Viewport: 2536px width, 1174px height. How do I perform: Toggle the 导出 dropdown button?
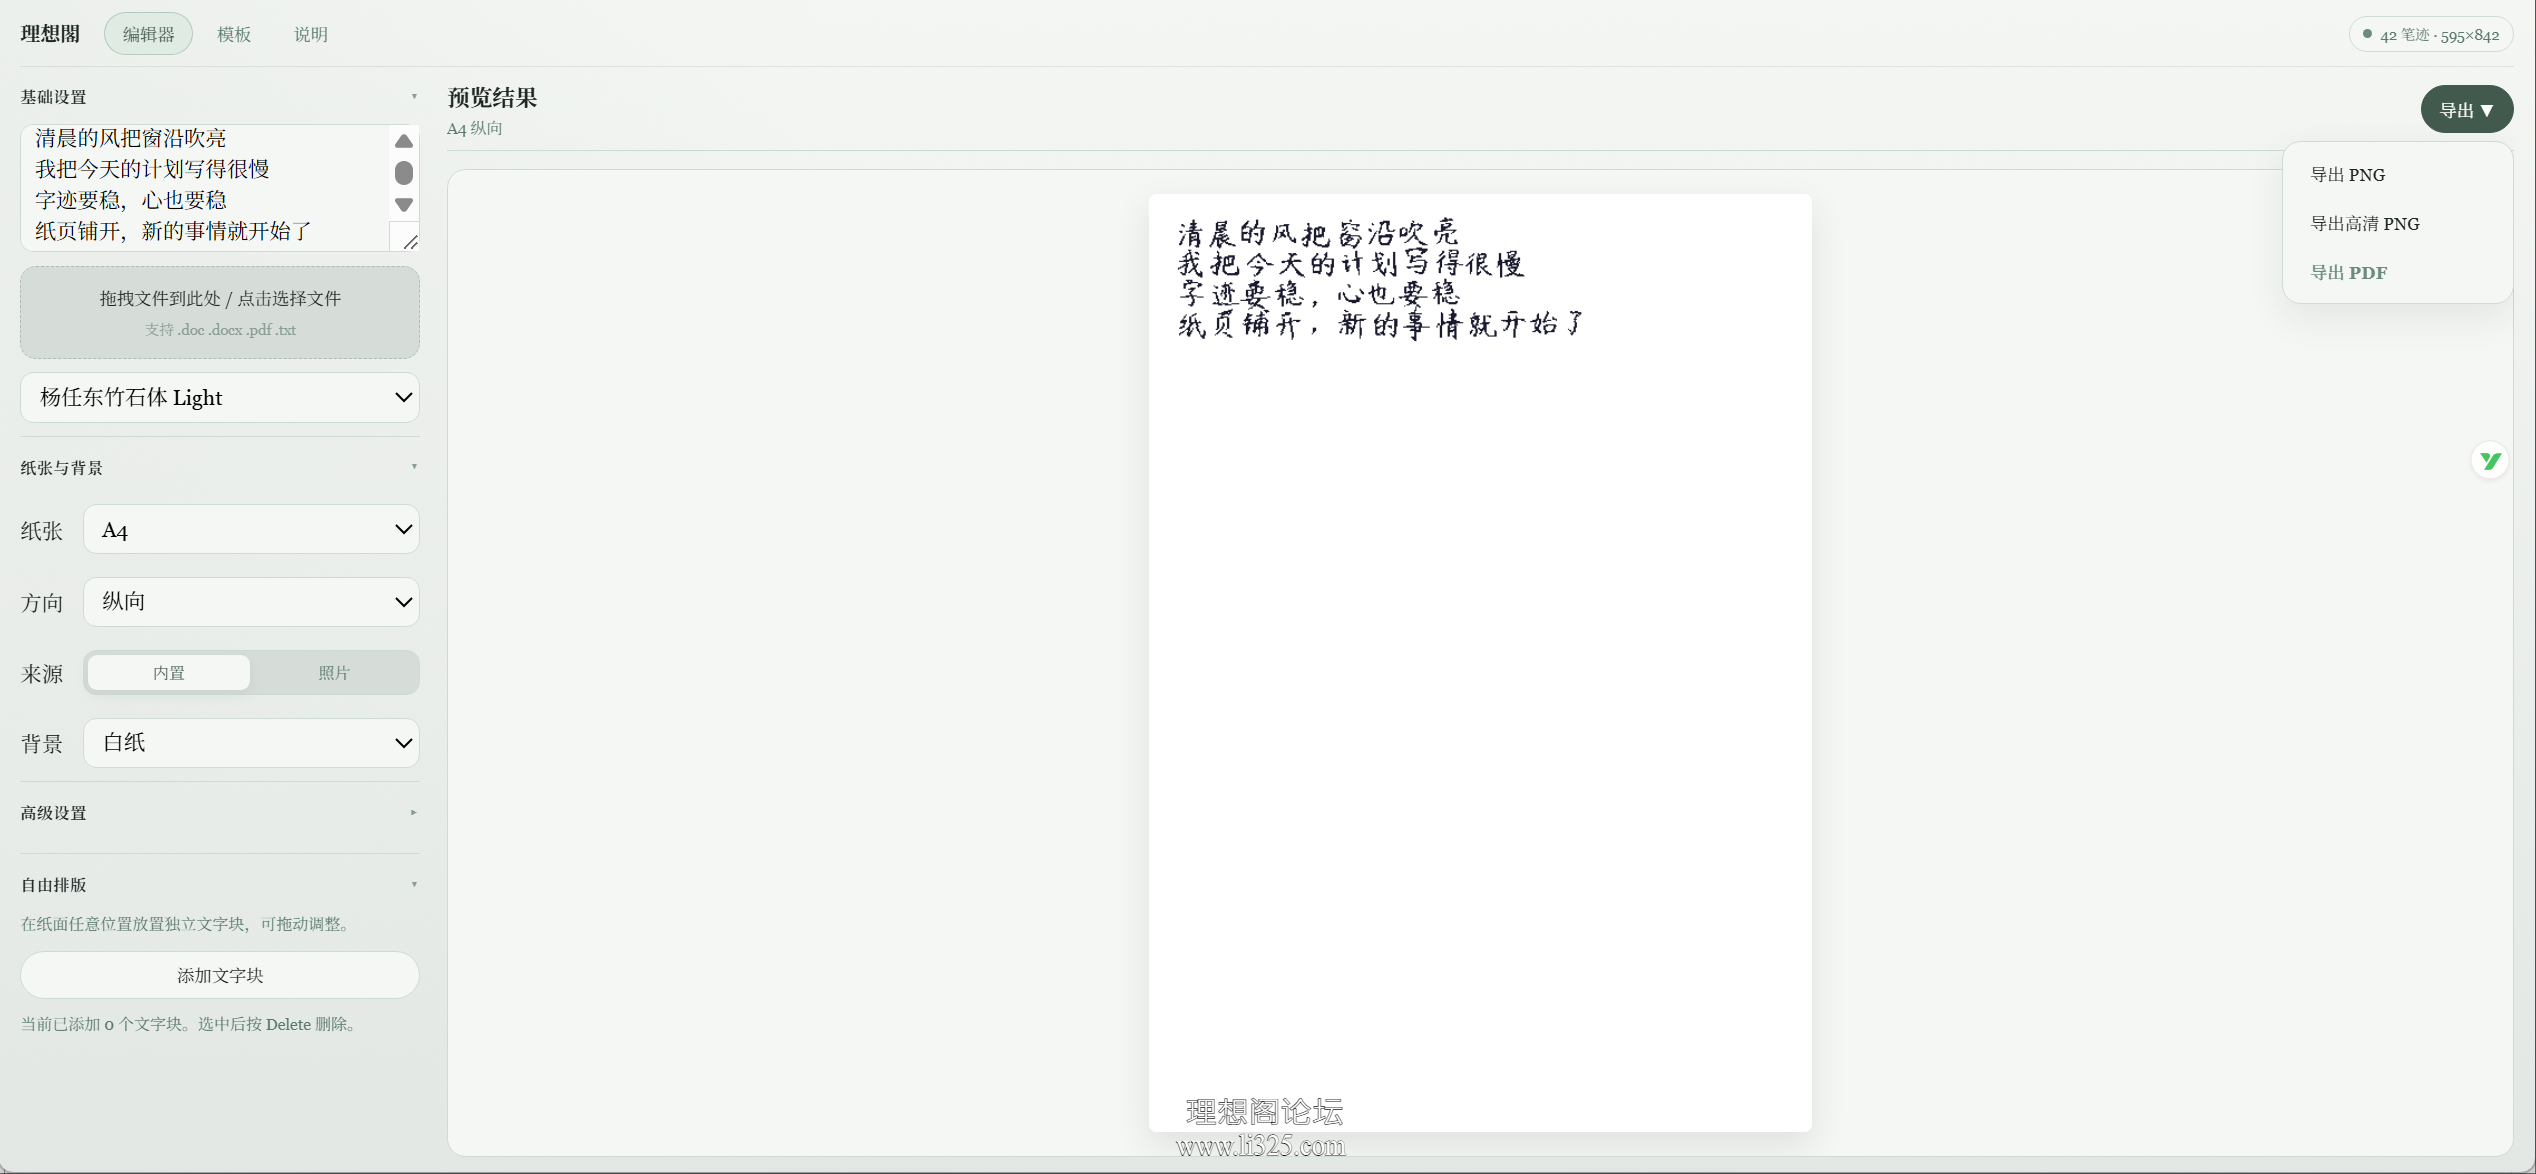pyautogui.click(x=2466, y=109)
